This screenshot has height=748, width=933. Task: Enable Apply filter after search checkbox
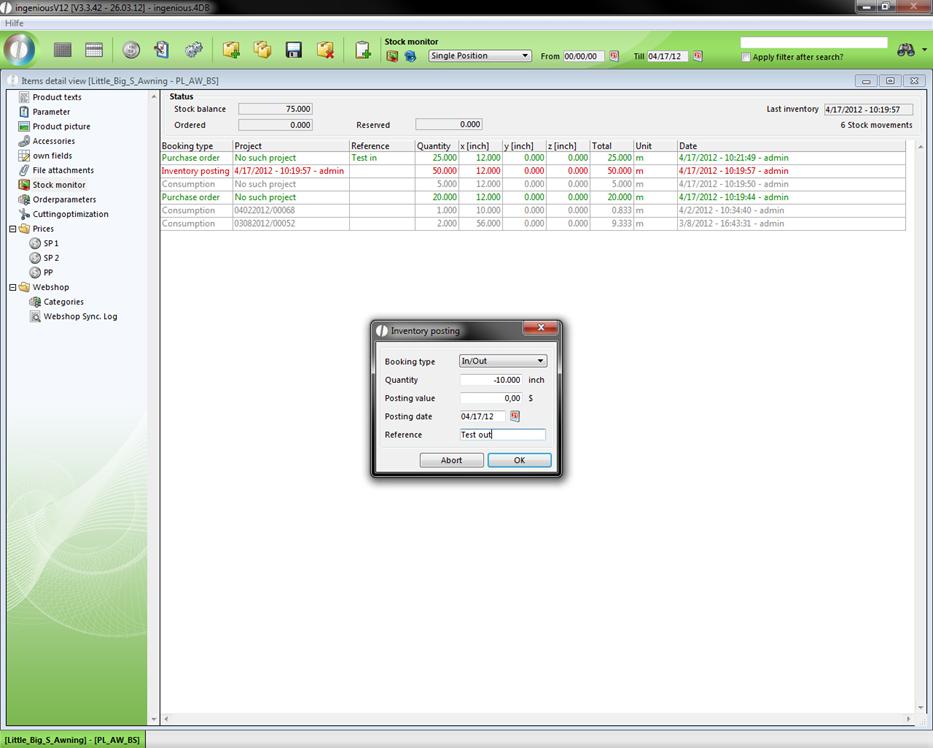[746, 57]
